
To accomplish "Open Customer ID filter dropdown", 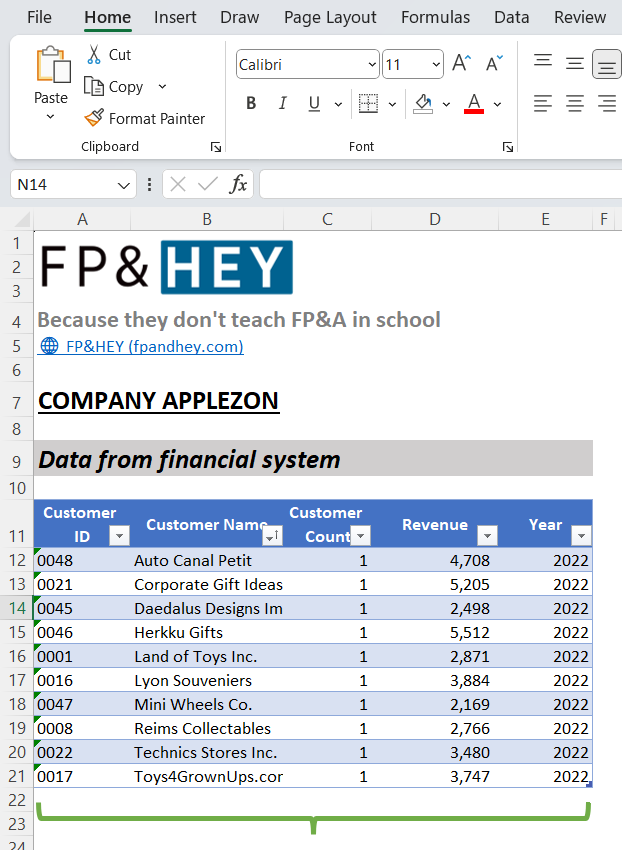I will pos(119,536).
